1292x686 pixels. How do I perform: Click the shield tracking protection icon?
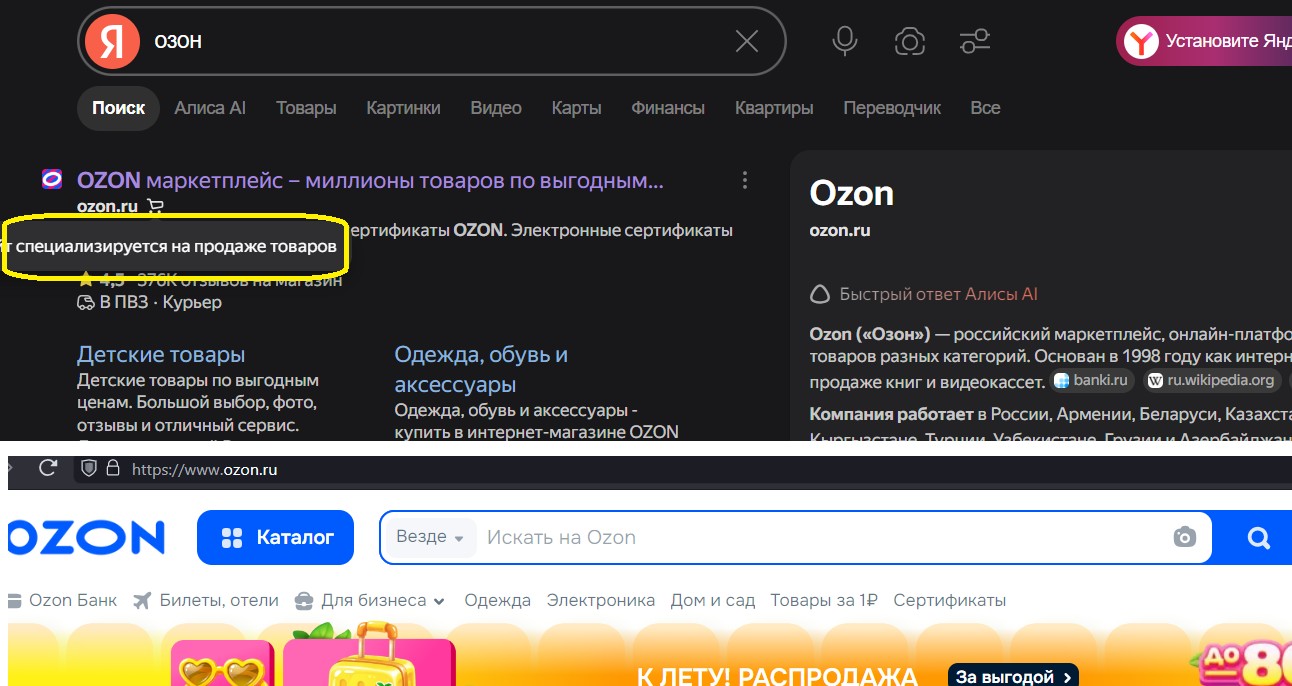(x=88, y=468)
